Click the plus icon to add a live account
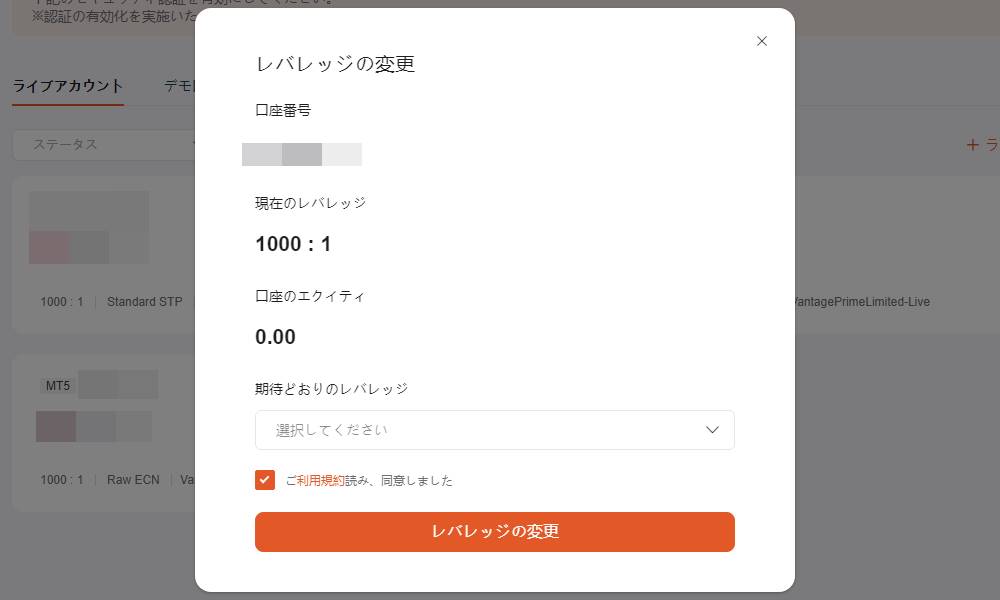 [971, 144]
